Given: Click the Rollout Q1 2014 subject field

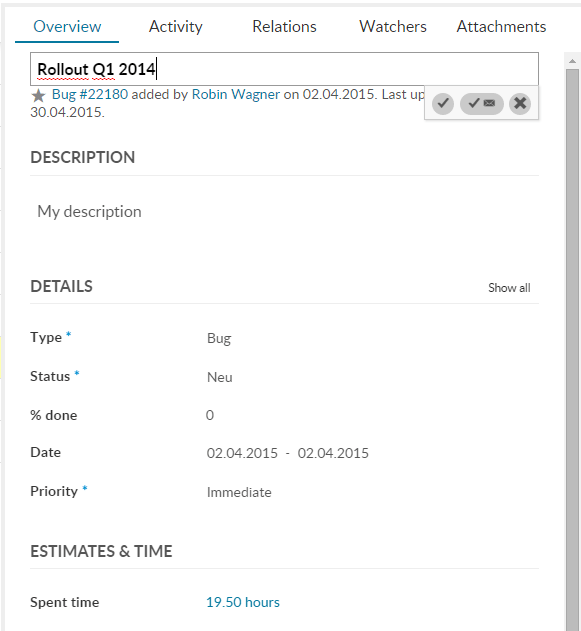Looking at the screenshot, I should pyautogui.click(x=284, y=69).
